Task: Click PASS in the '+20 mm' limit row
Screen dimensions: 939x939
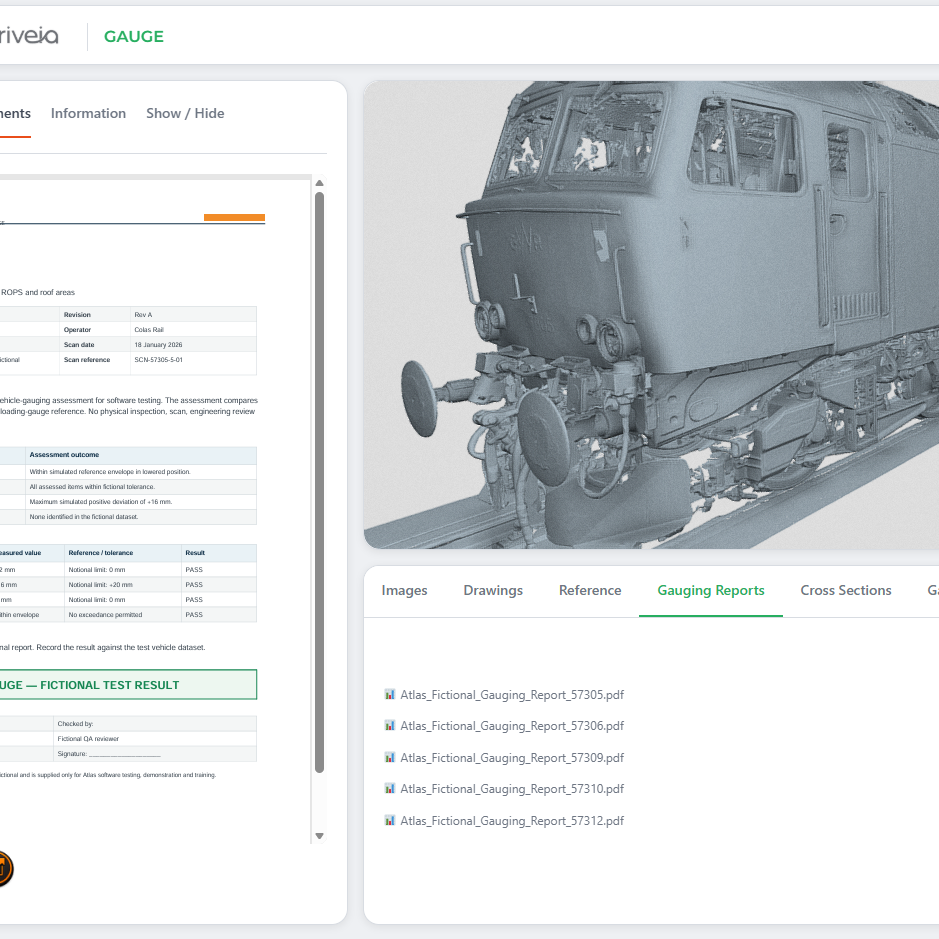Action: click(x=194, y=584)
